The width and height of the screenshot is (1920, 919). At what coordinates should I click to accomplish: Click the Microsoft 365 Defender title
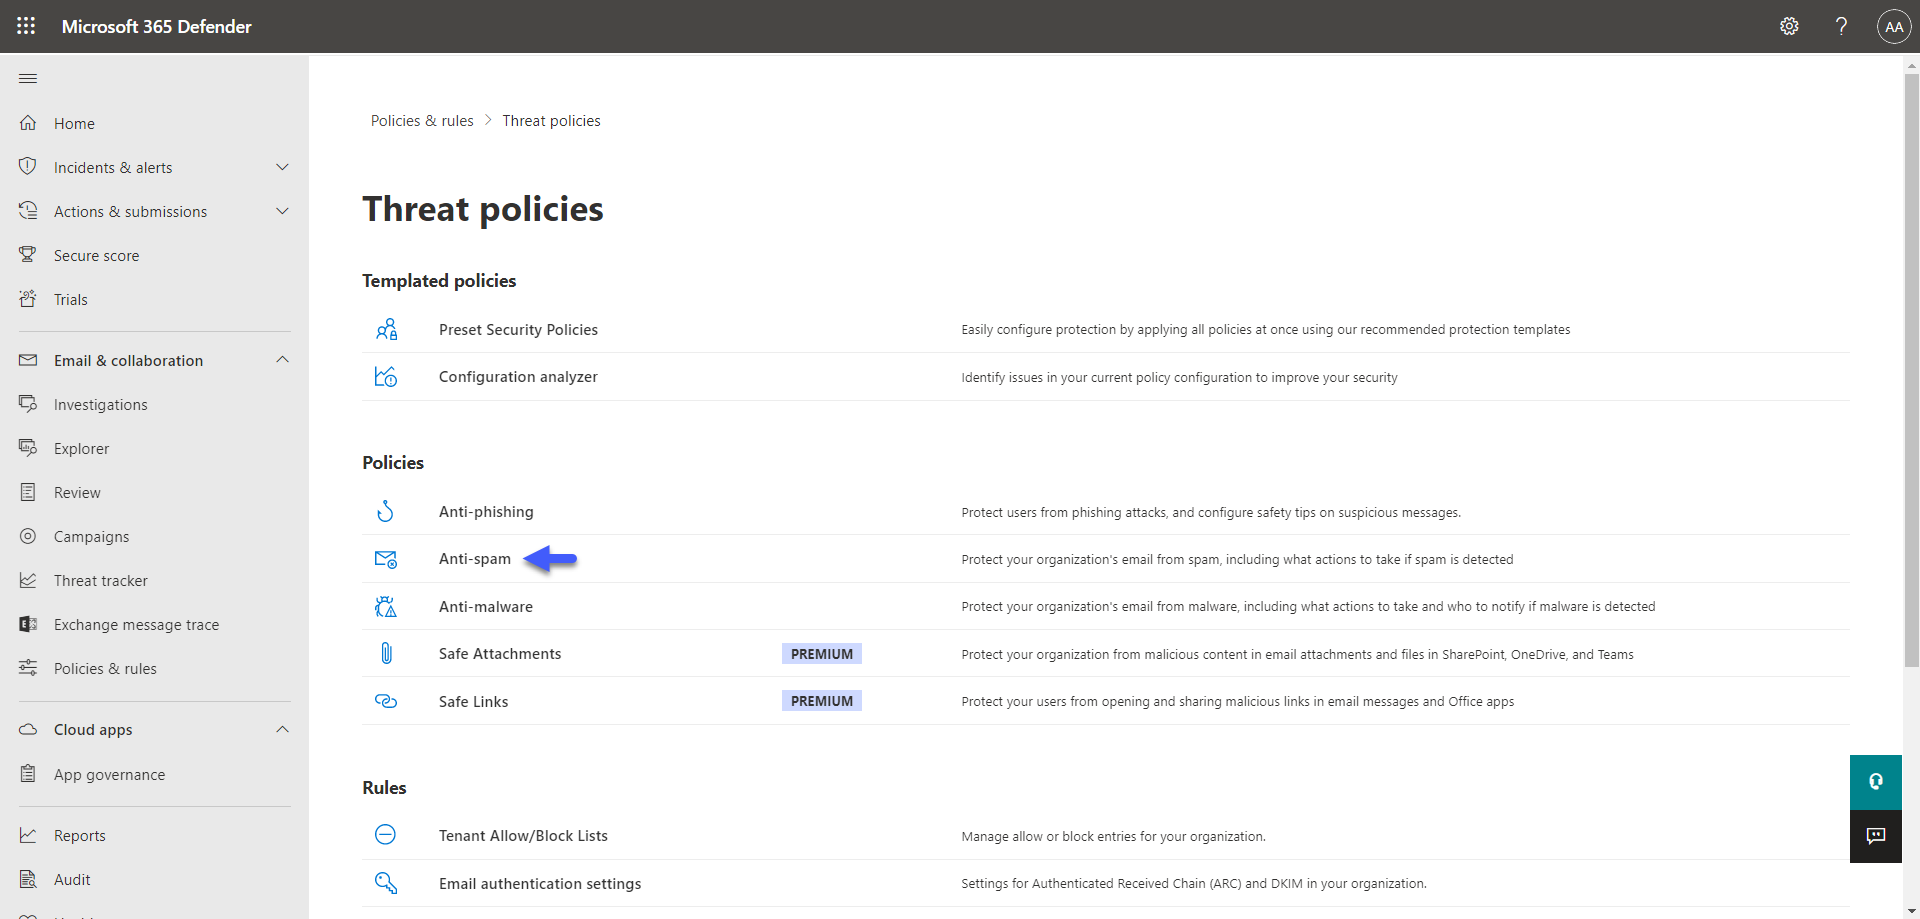156,26
